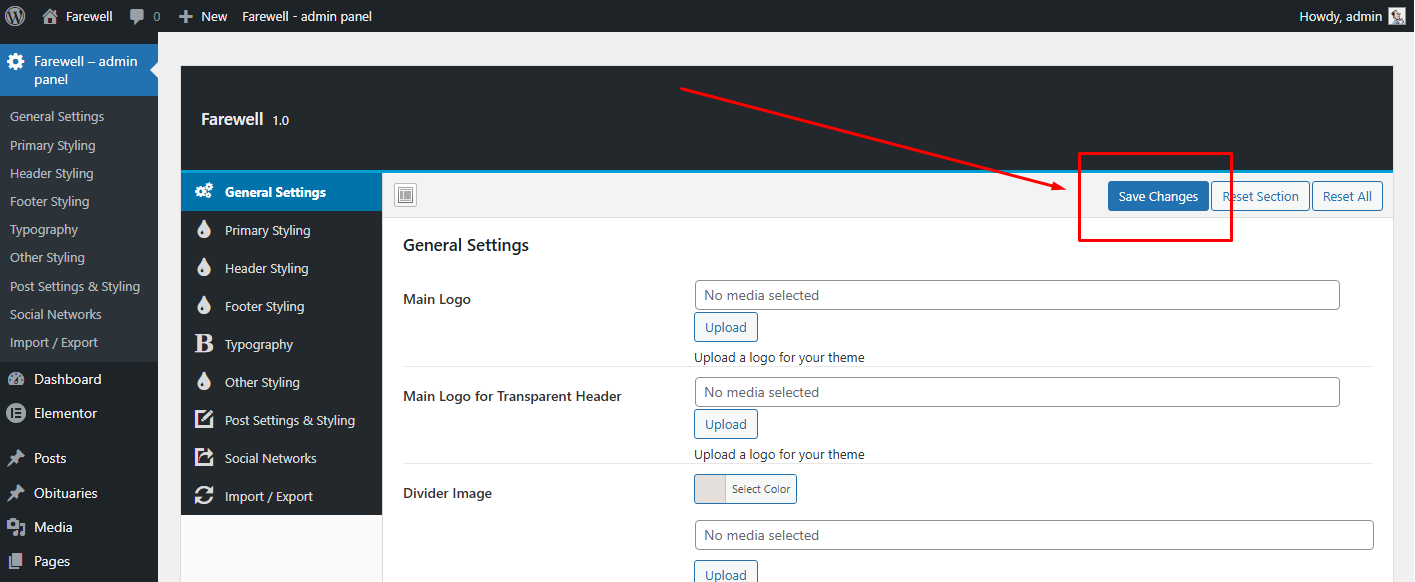Open Howdy, admin account menu

[x=1340, y=16]
